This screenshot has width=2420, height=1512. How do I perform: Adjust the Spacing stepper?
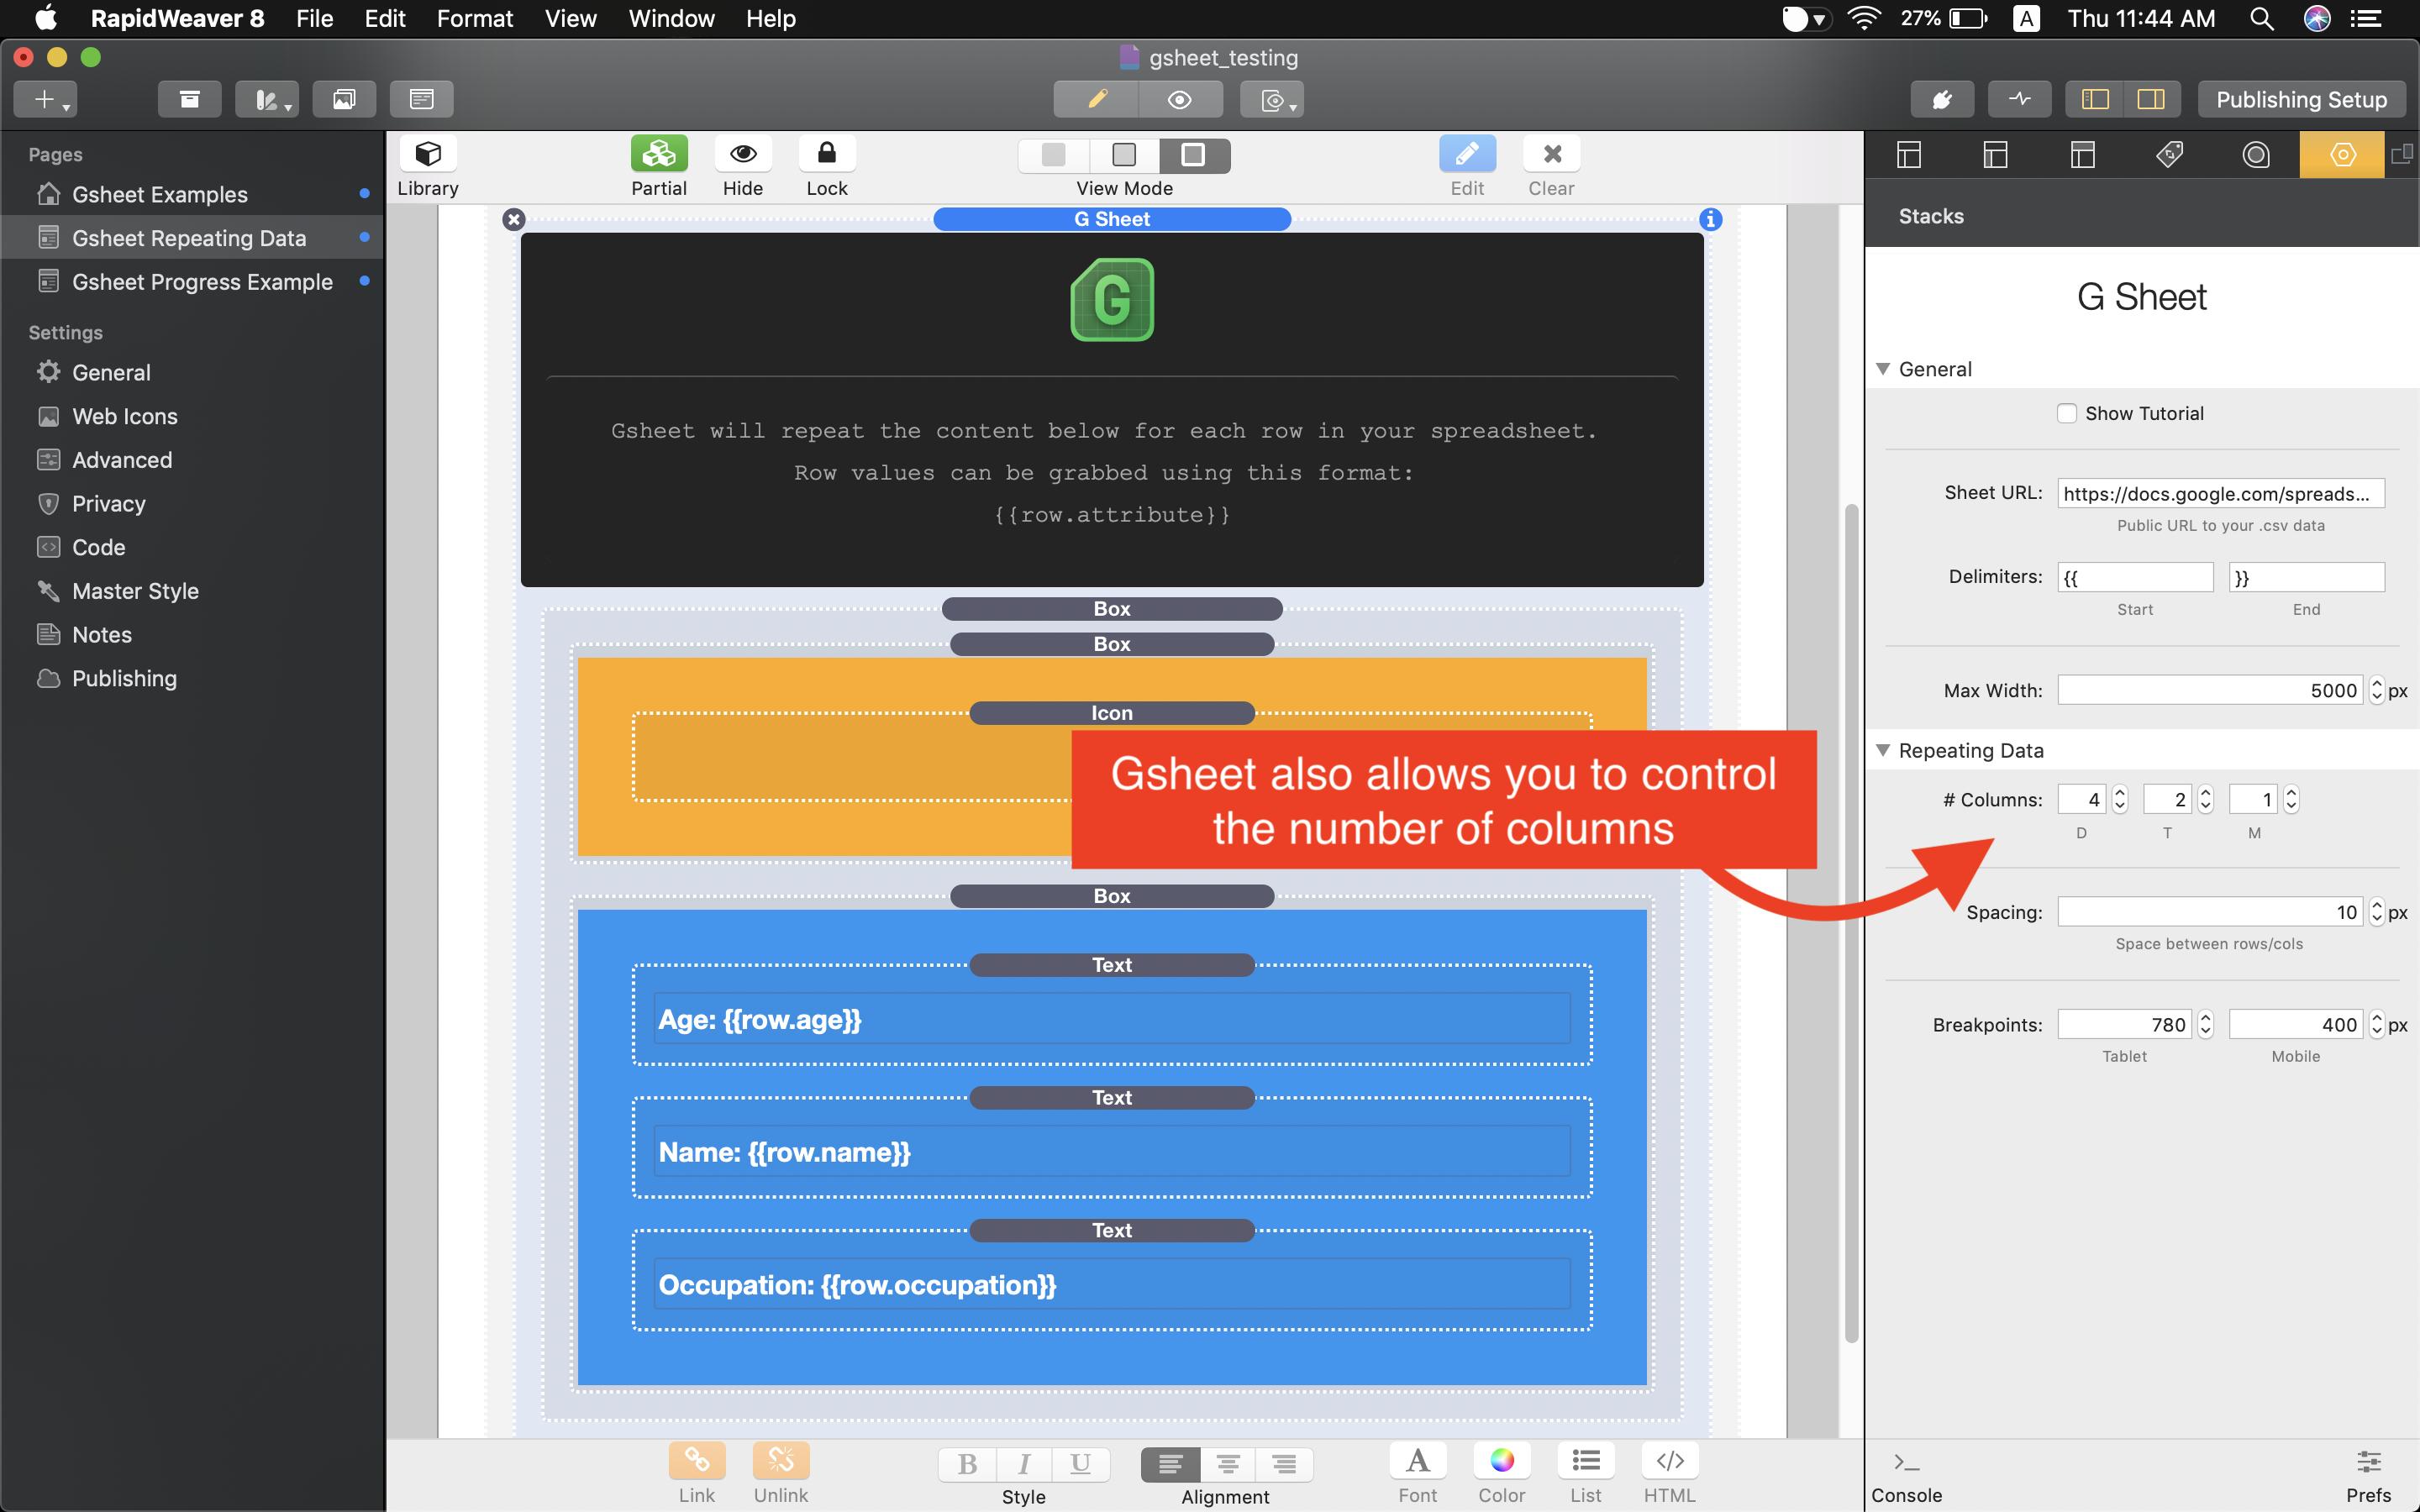tap(2377, 912)
